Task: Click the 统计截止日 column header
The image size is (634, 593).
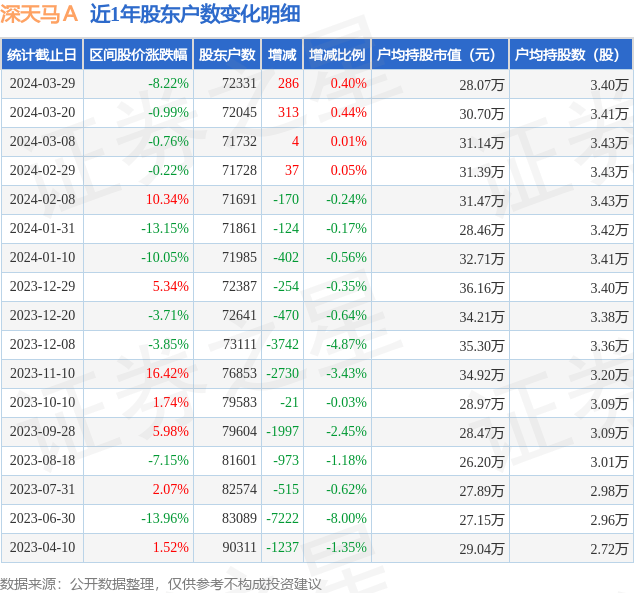Action: 41,55
